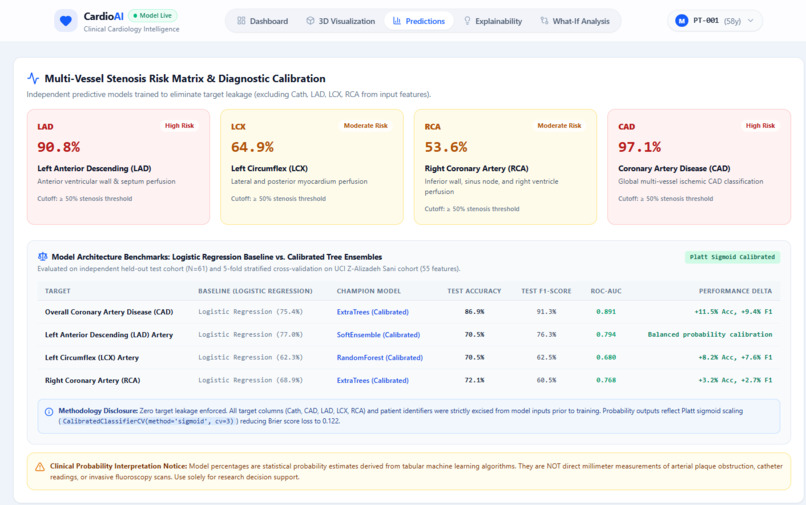Click the 86.9% test accuracy value

point(474,312)
